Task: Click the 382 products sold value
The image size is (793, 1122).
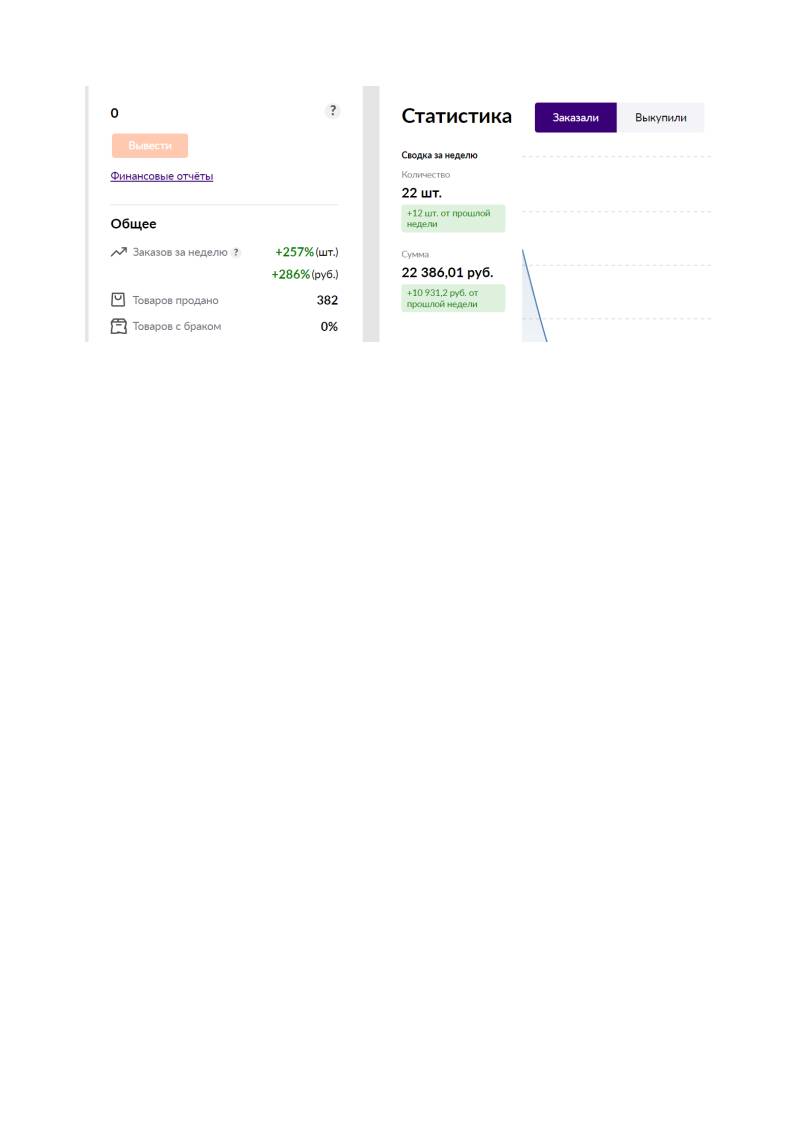Action: click(327, 300)
